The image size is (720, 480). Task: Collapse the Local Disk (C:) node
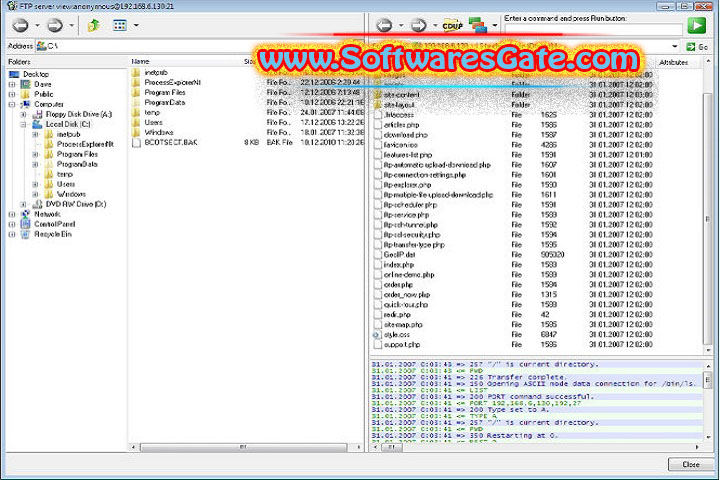pos(23,124)
